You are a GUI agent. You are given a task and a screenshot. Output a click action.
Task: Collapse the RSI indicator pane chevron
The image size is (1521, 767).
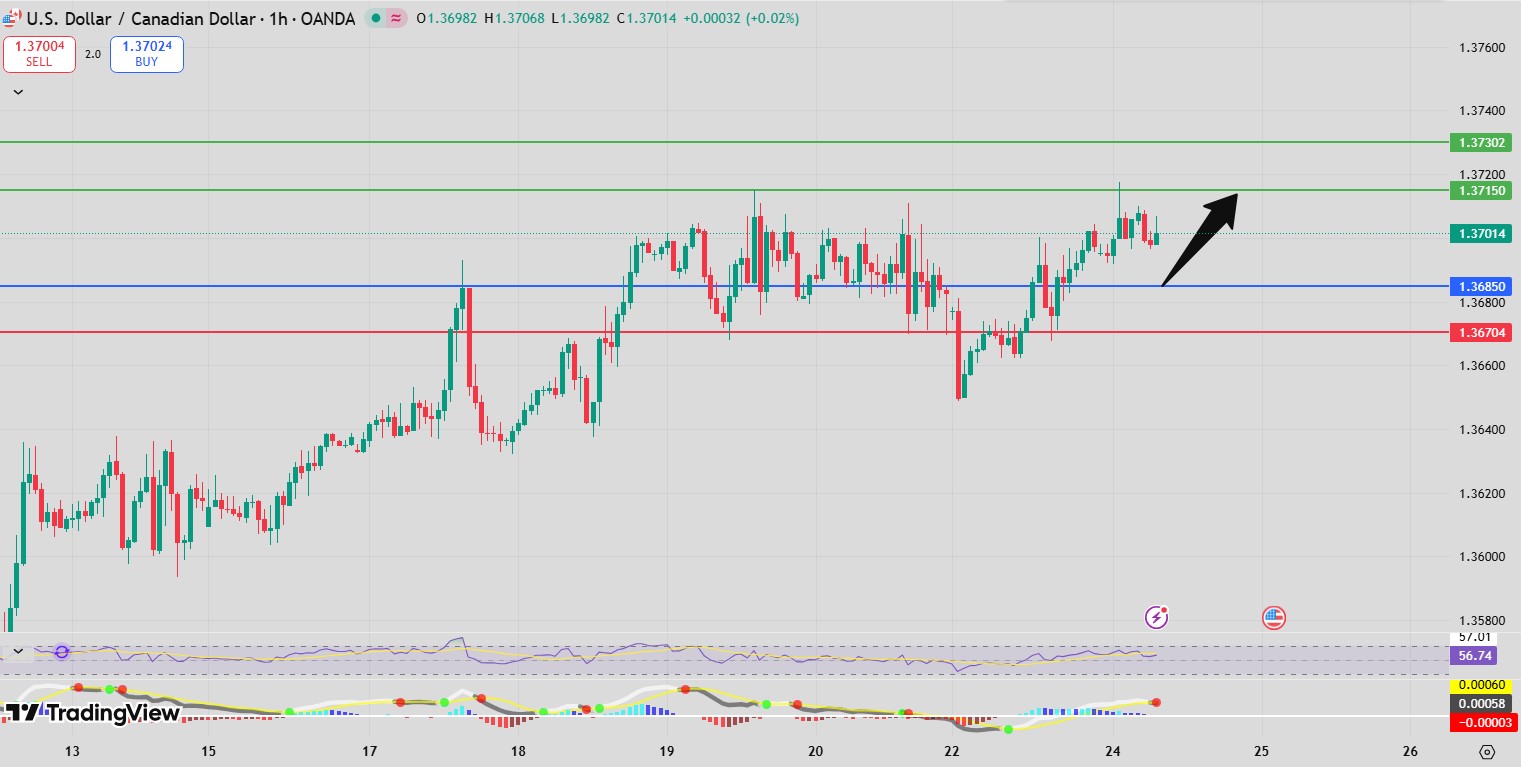(x=18, y=652)
